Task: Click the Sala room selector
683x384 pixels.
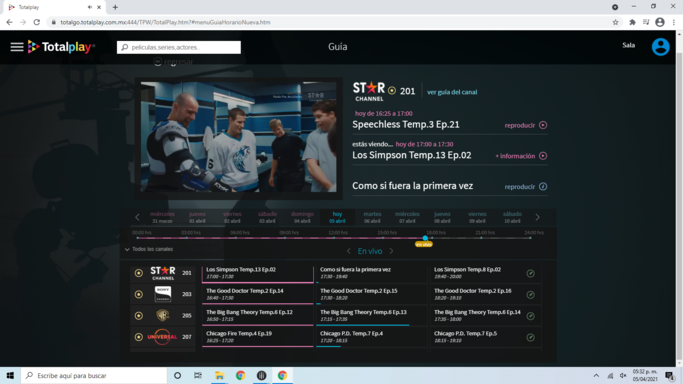Action: [629, 45]
